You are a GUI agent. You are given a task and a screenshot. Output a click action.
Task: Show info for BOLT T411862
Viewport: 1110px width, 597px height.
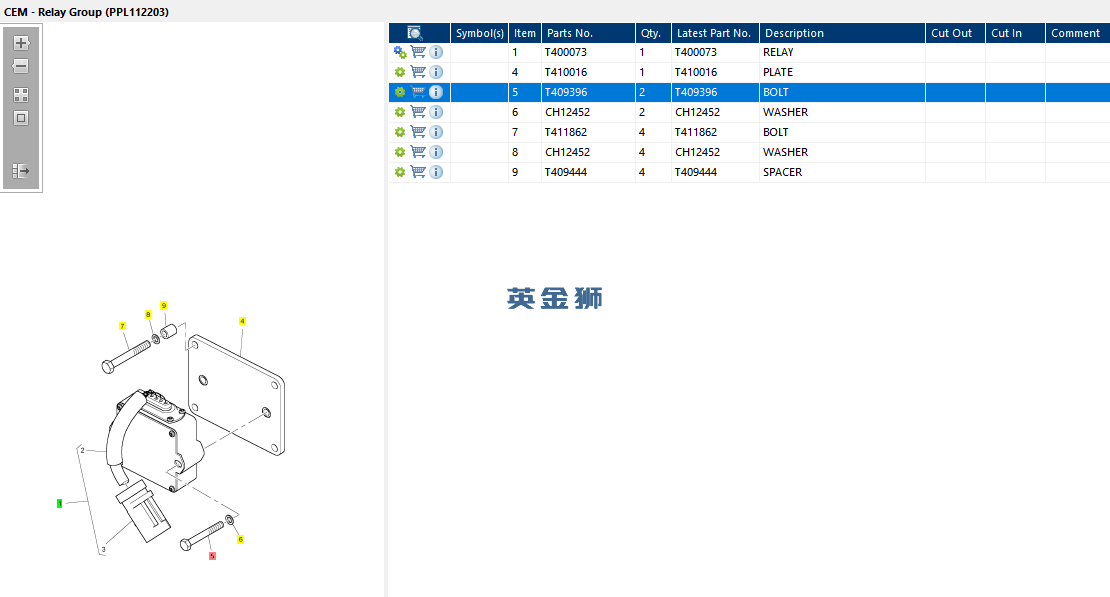436,132
